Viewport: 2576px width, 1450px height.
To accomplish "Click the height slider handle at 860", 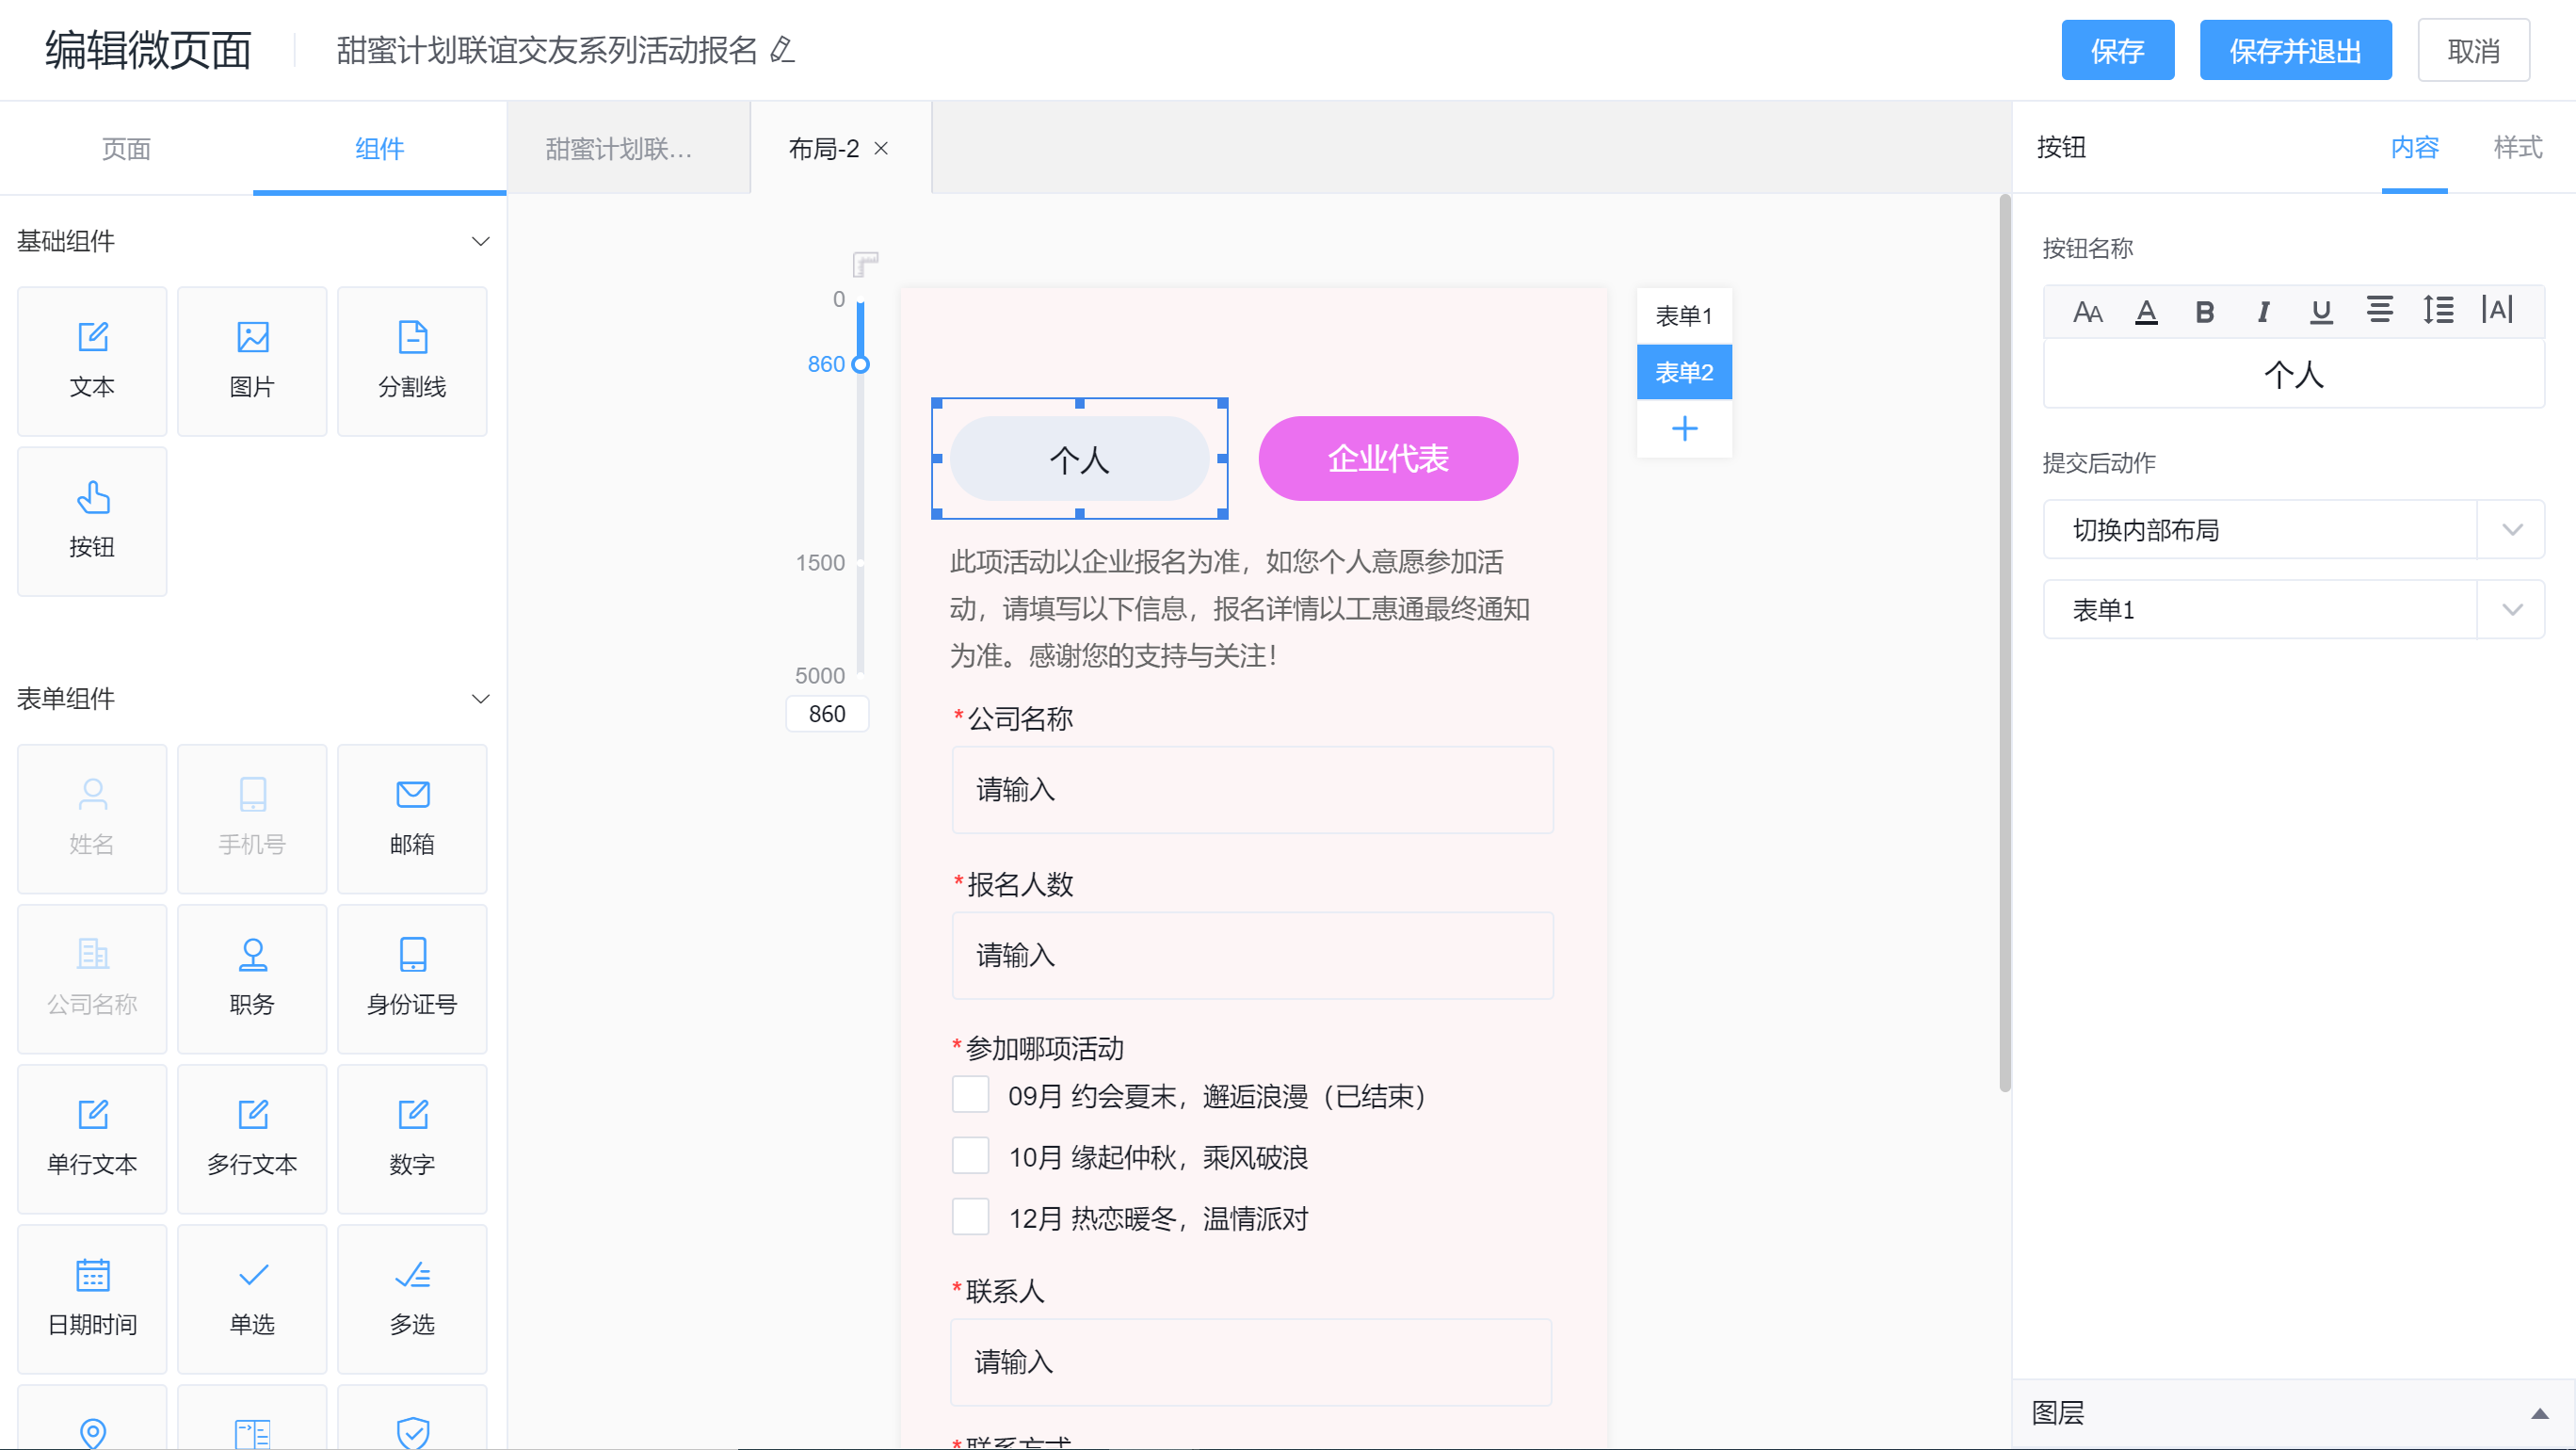I will pyautogui.click(x=860, y=364).
